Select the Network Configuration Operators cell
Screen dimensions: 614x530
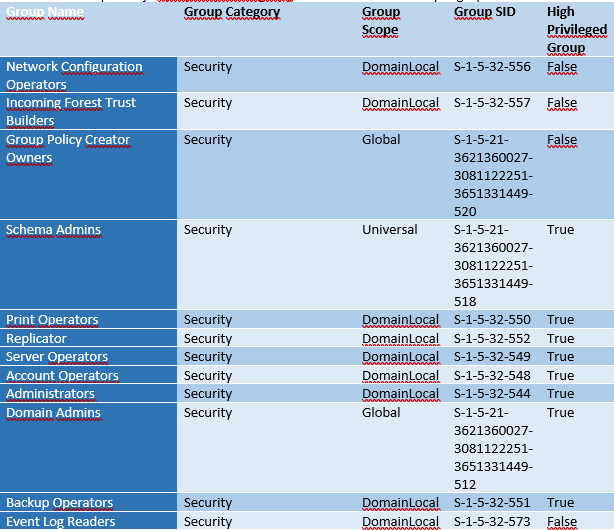(x=75, y=76)
